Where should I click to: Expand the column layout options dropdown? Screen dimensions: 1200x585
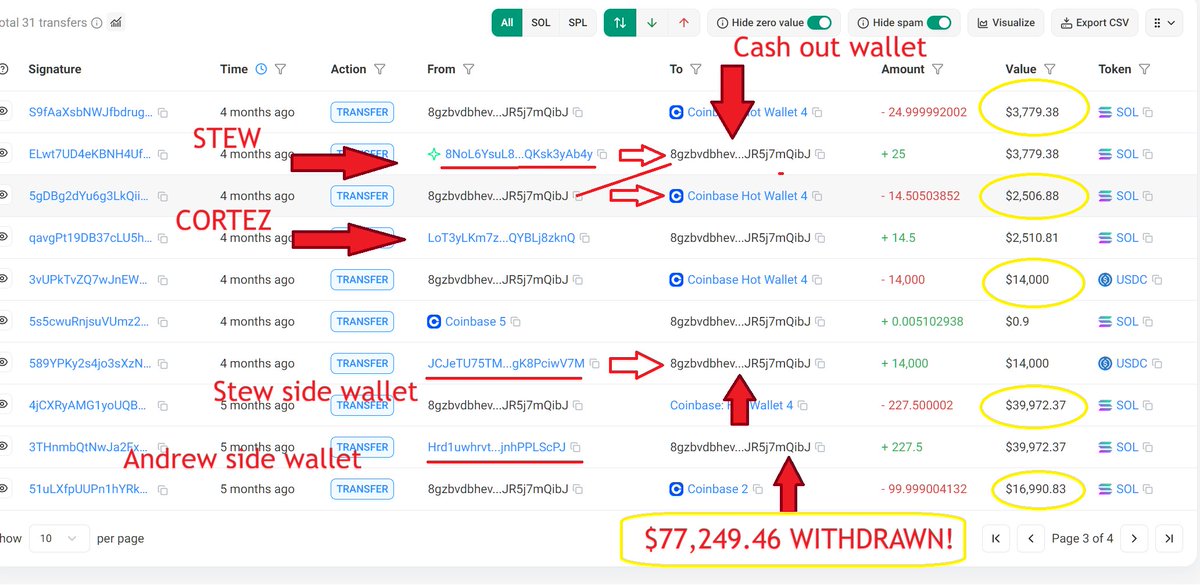[x=1164, y=22]
